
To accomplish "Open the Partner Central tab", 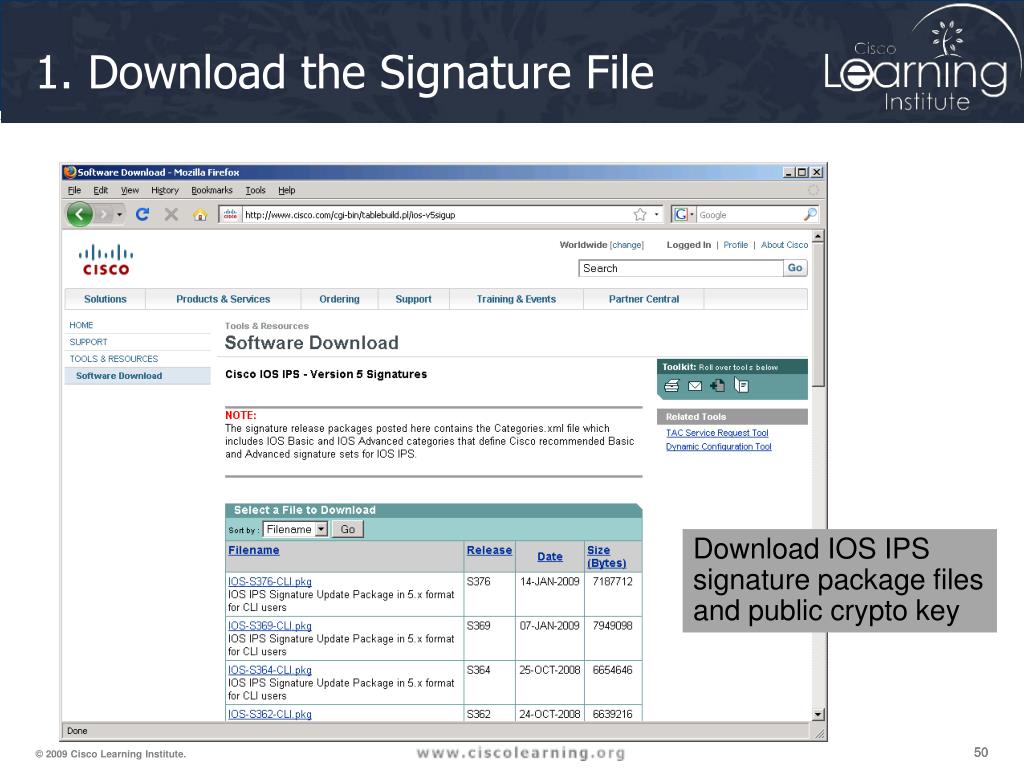I will (644, 299).
